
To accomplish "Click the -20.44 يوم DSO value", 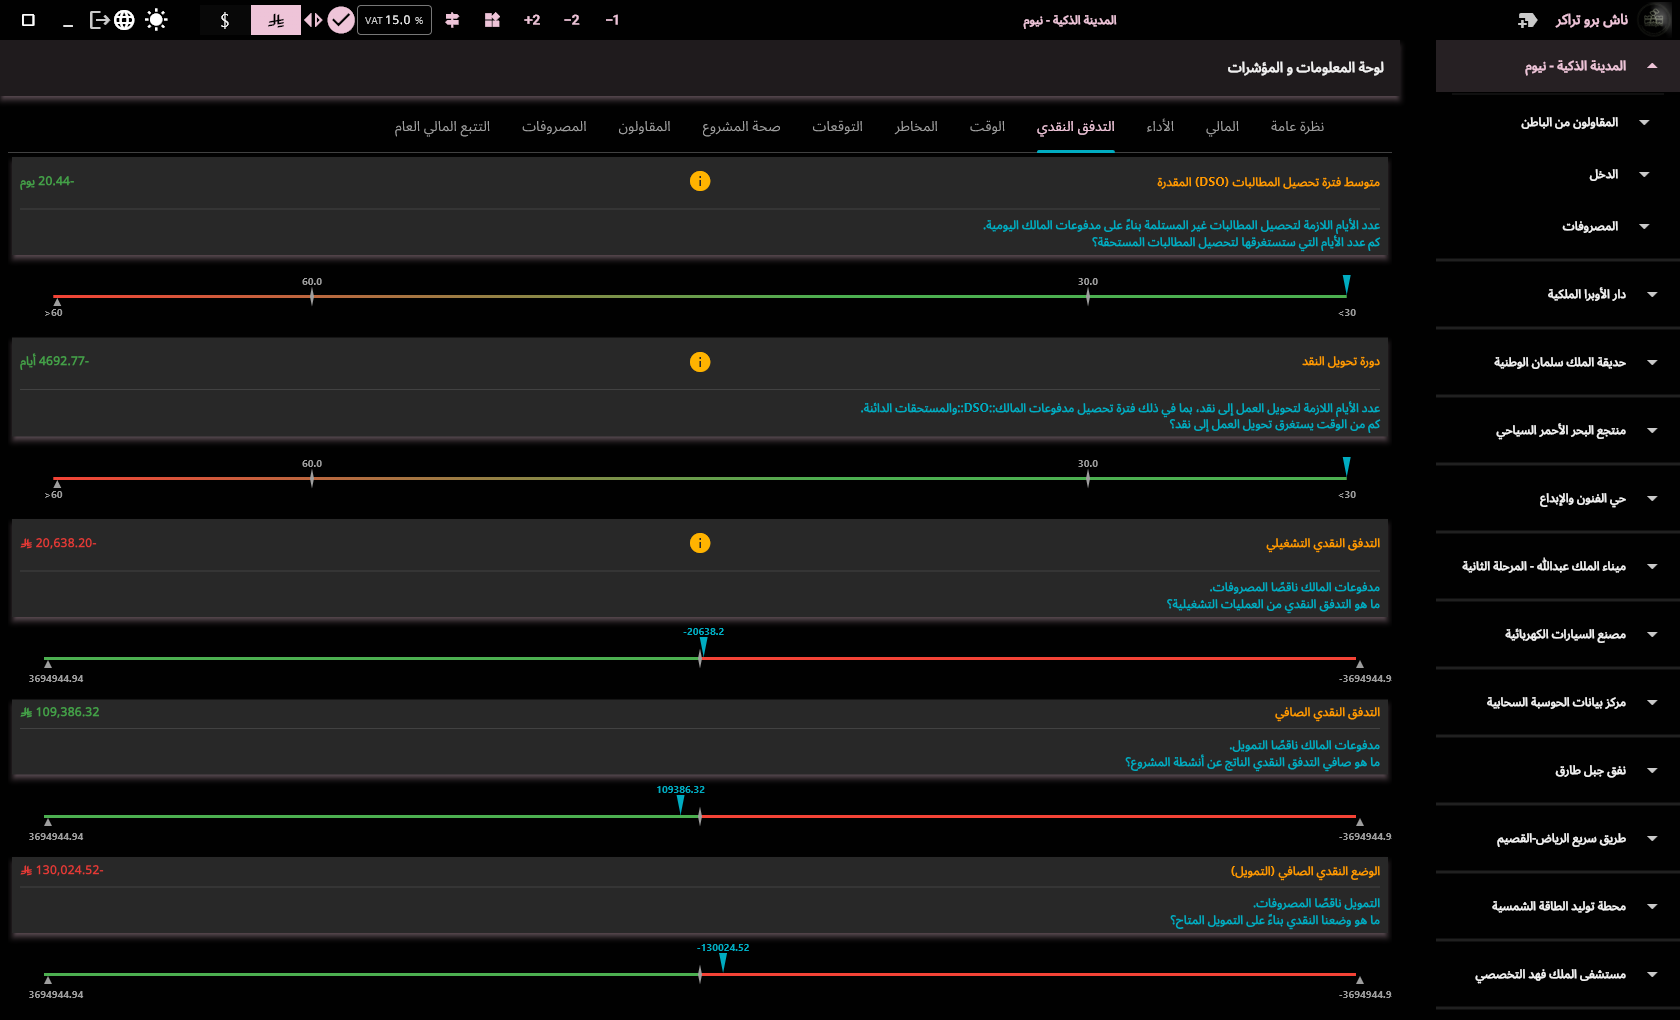I will pyautogui.click(x=47, y=181).
